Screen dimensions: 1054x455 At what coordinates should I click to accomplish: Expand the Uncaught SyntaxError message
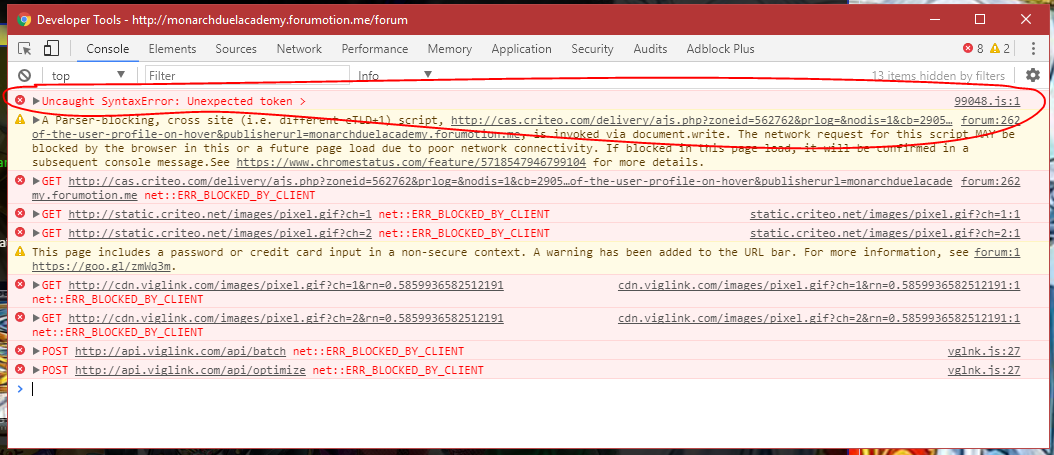(36, 101)
